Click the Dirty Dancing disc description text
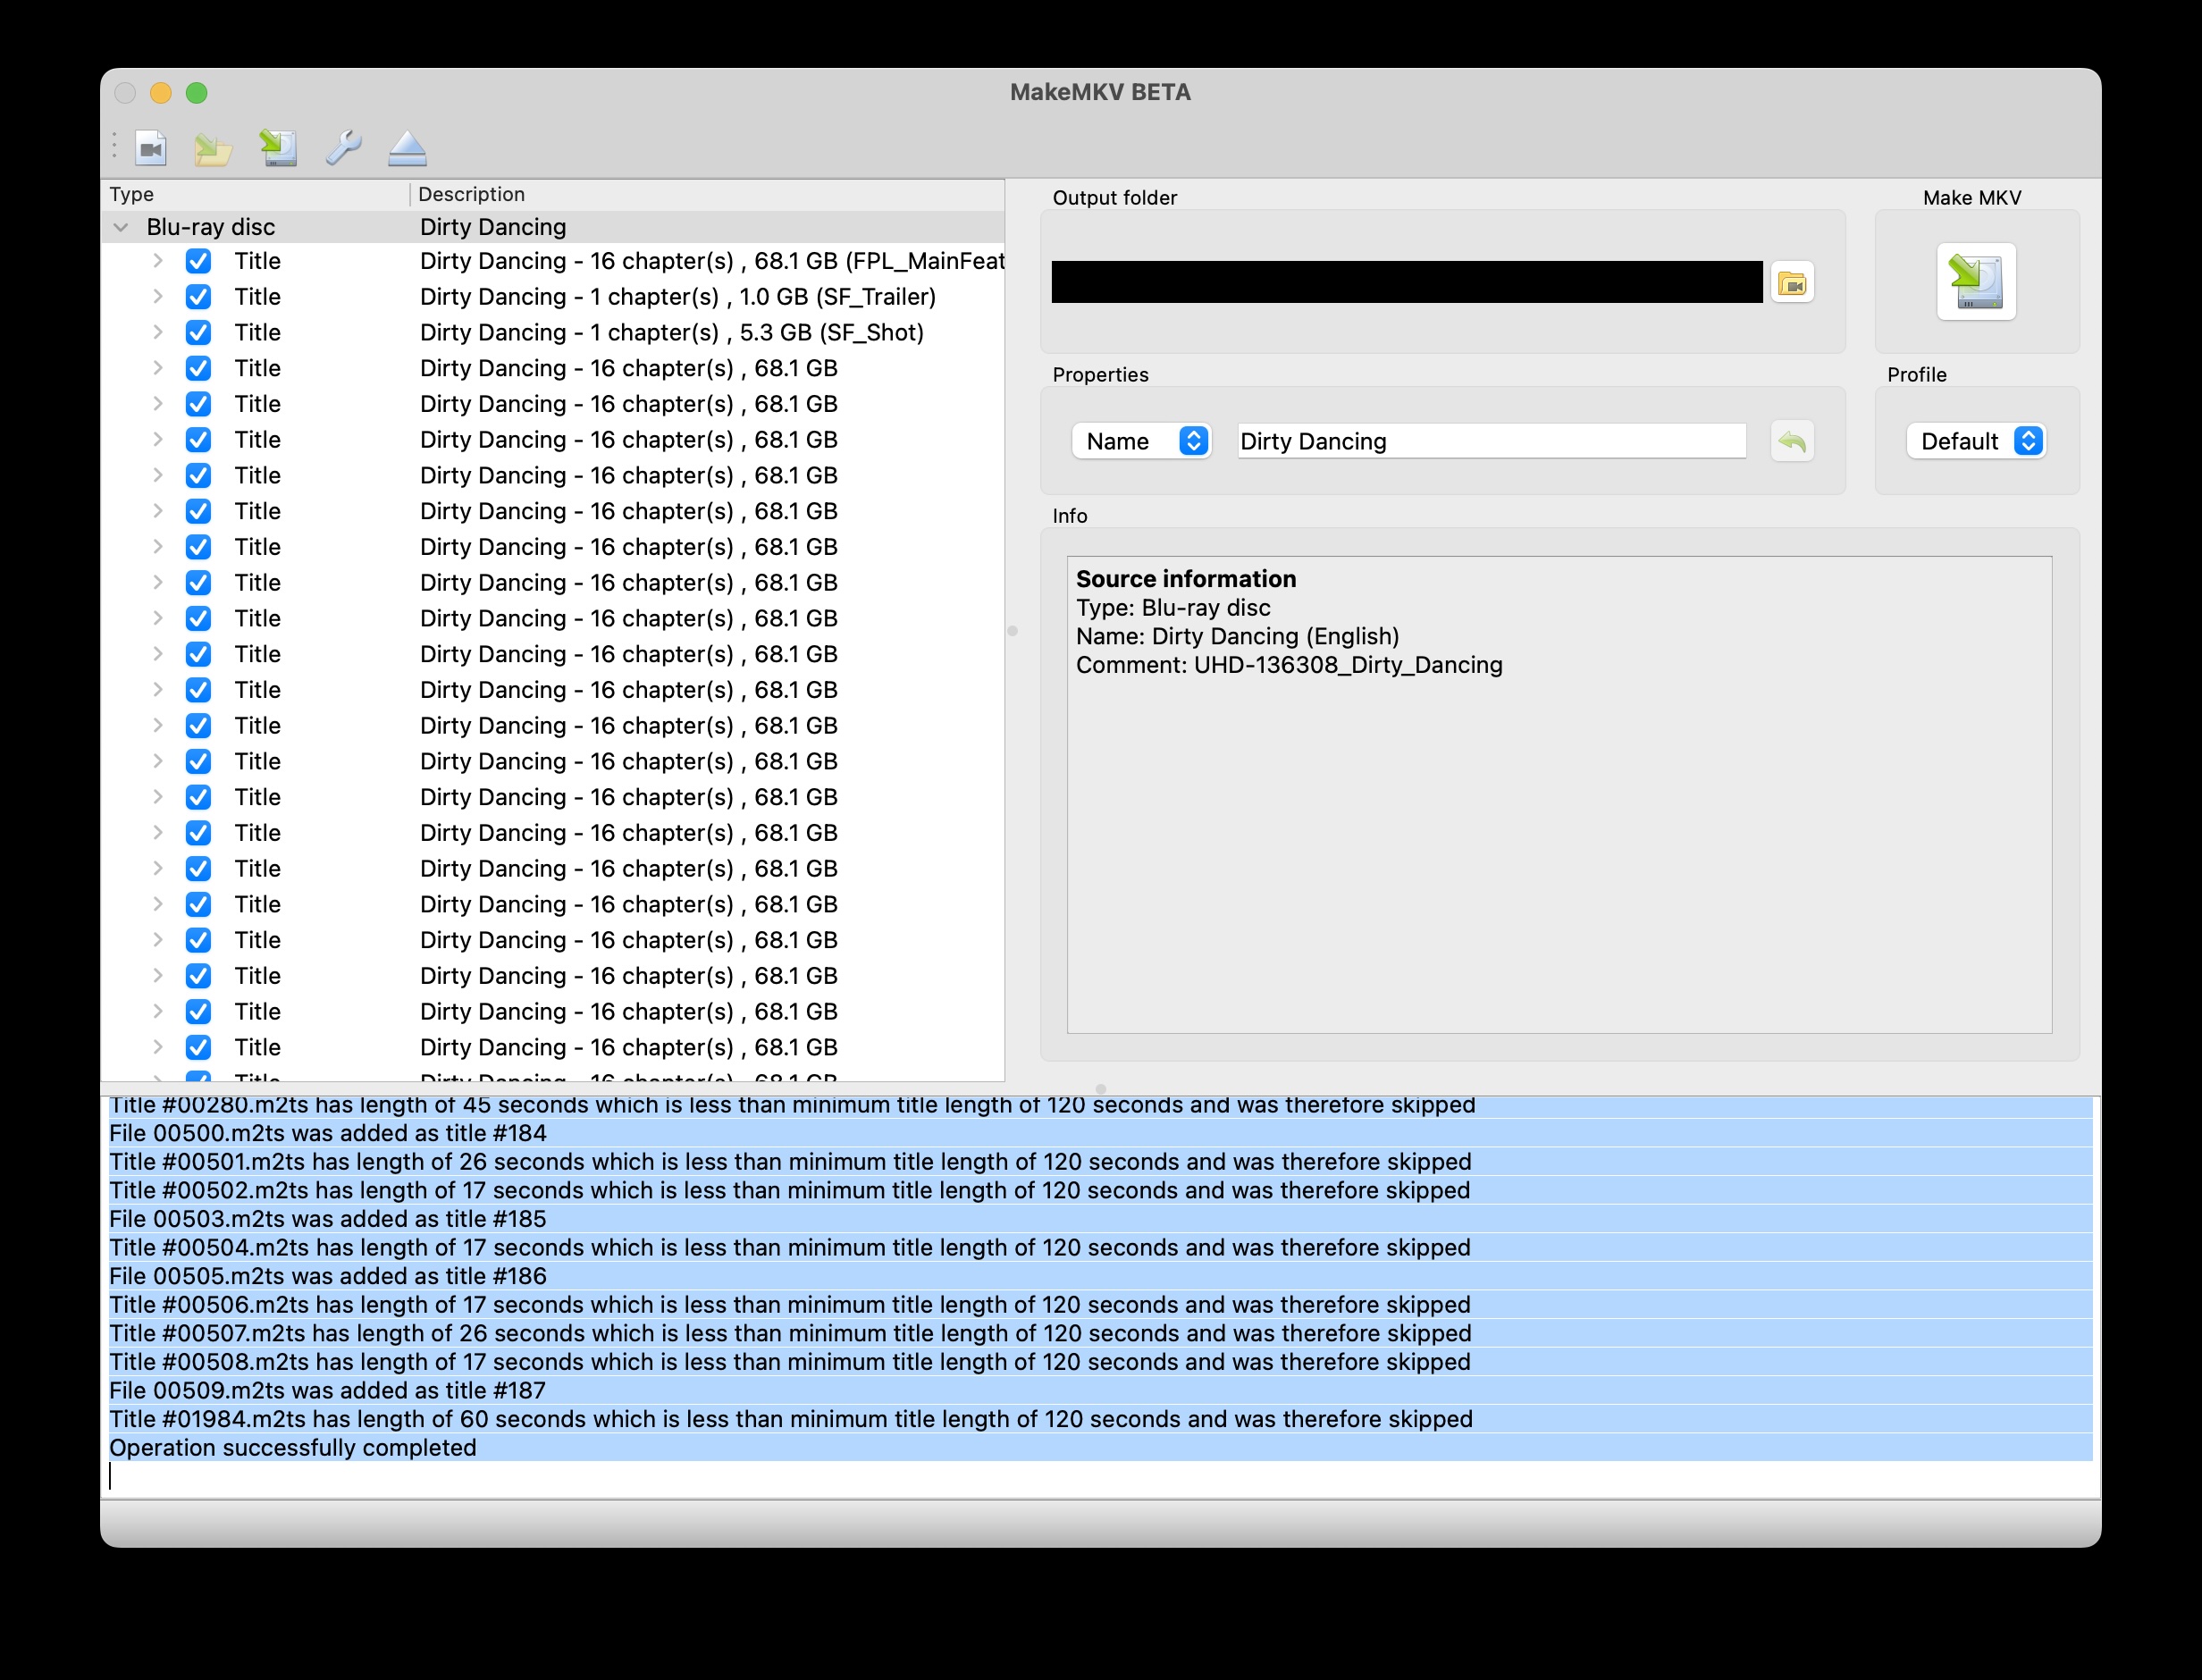The width and height of the screenshot is (2202, 1680). (x=493, y=227)
